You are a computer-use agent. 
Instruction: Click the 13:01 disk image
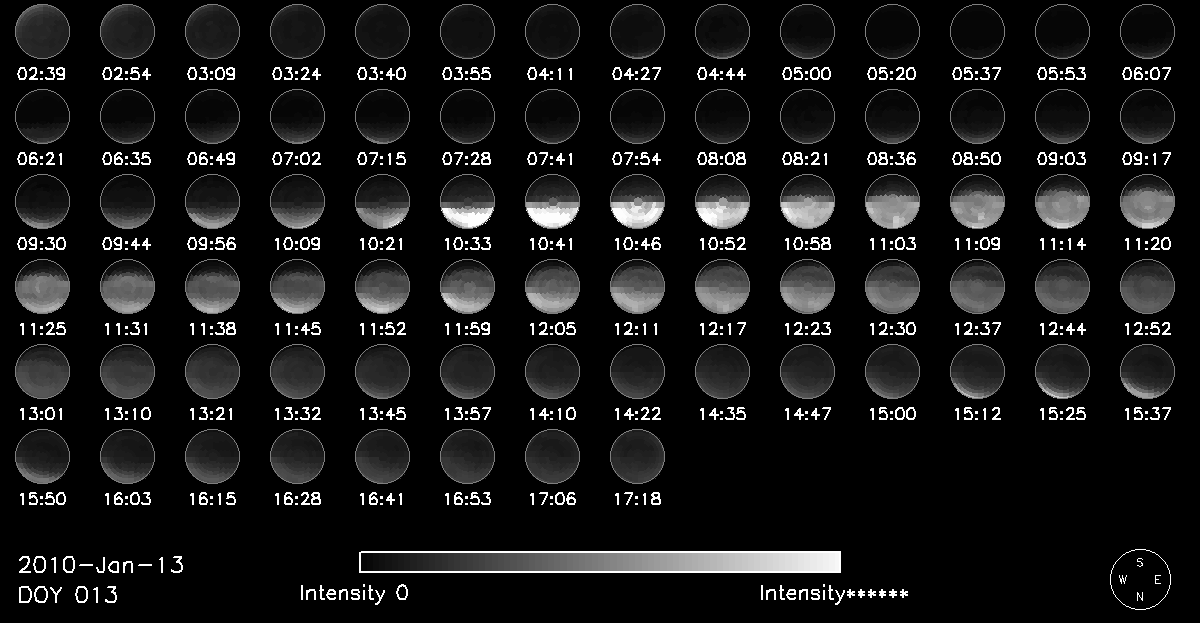[x=43, y=372]
